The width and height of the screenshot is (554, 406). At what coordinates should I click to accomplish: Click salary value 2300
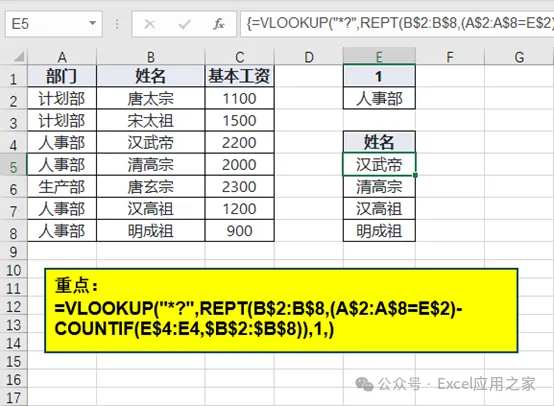pyautogui.click(x=240, y=187)
